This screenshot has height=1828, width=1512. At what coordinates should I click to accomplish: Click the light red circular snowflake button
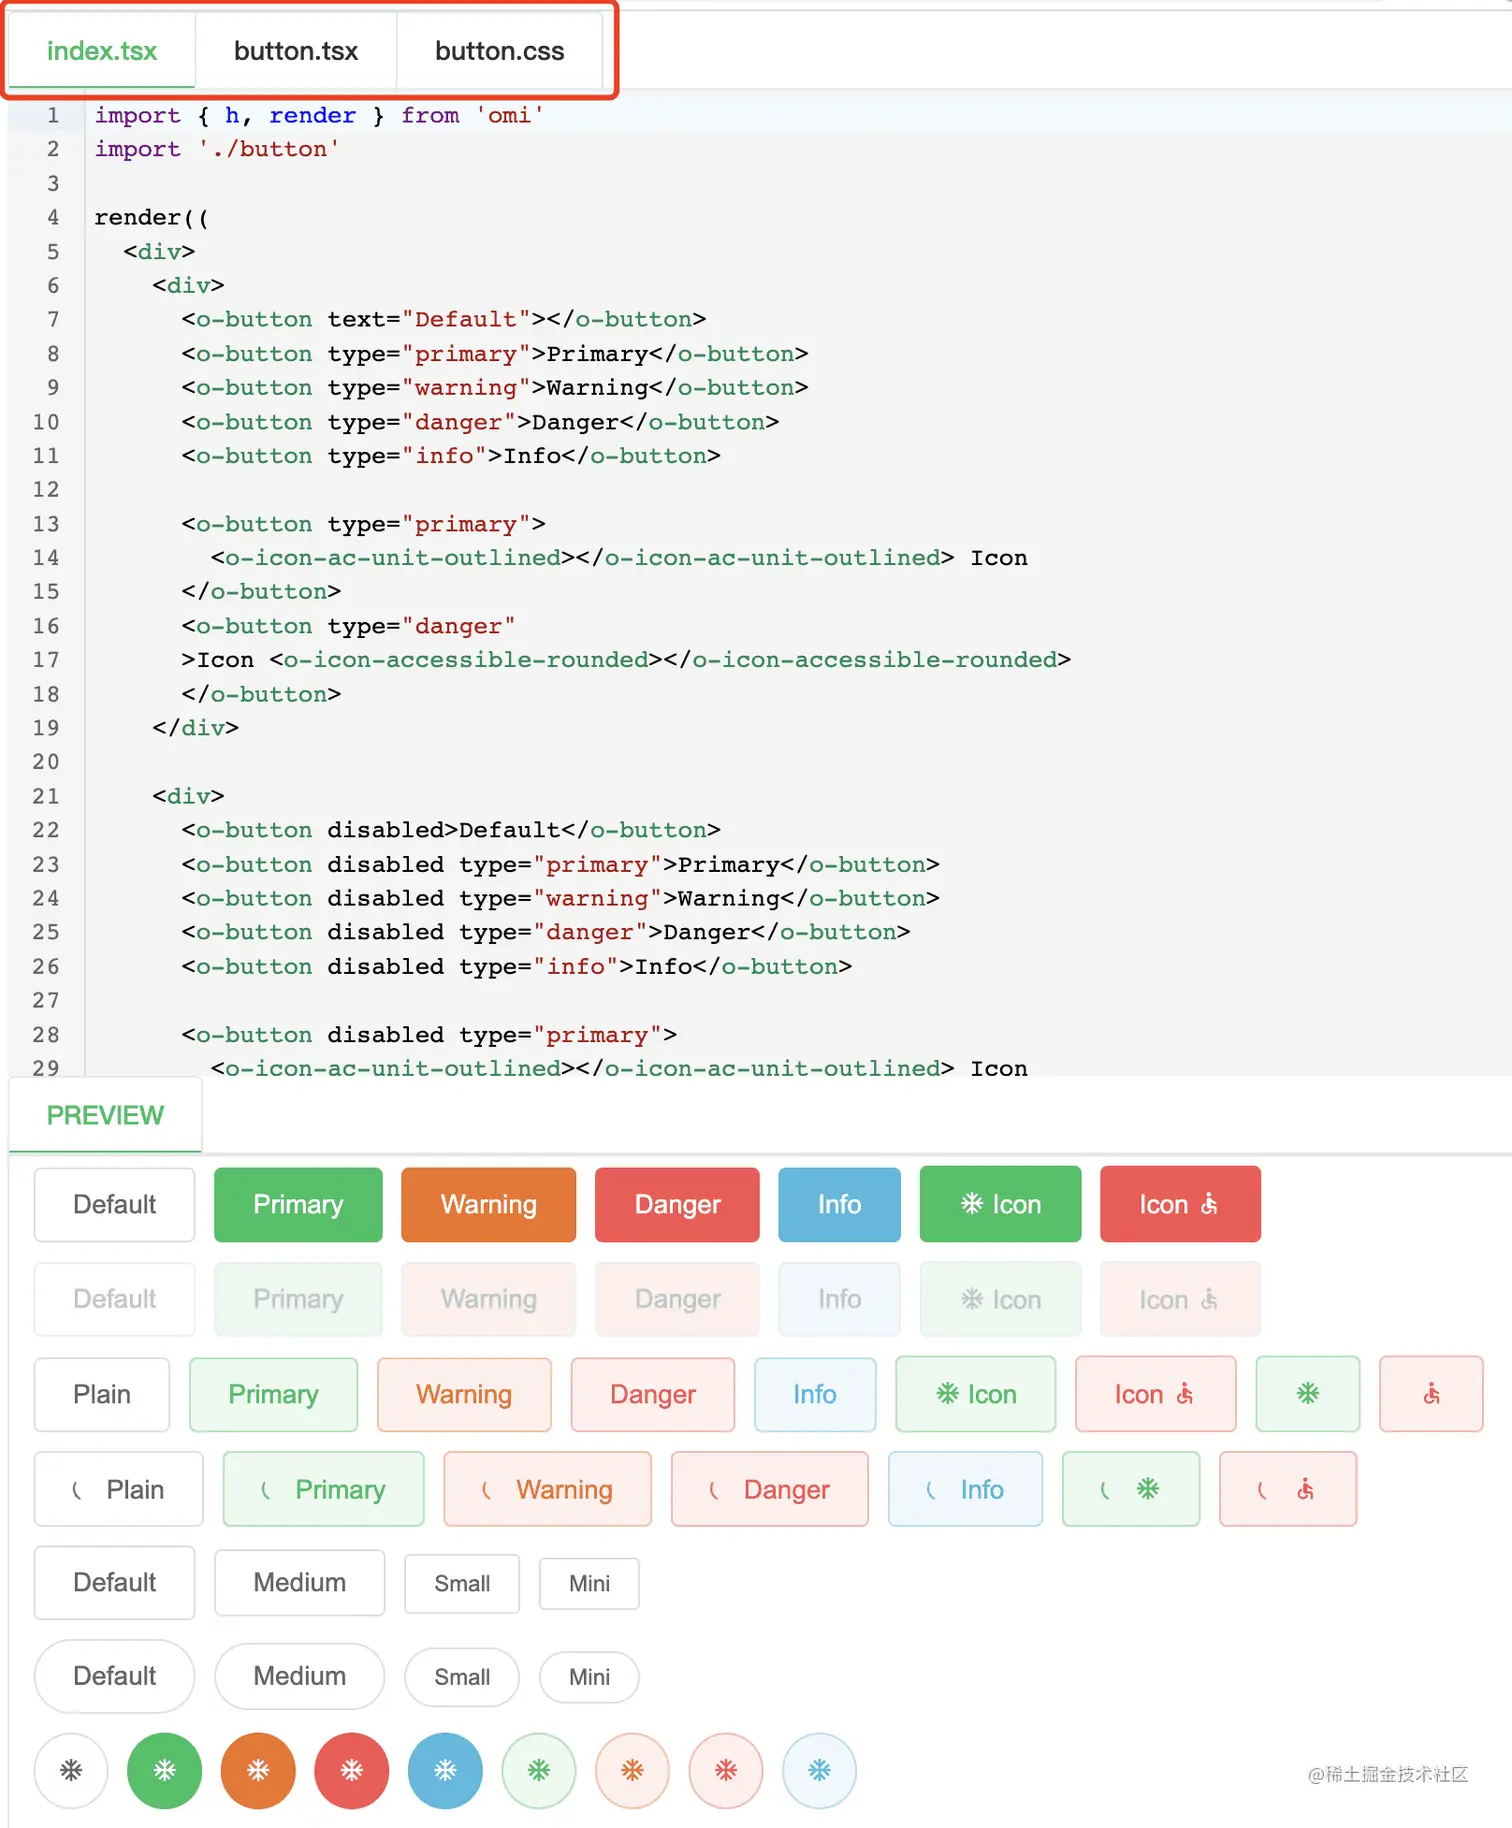(726, 1771)
